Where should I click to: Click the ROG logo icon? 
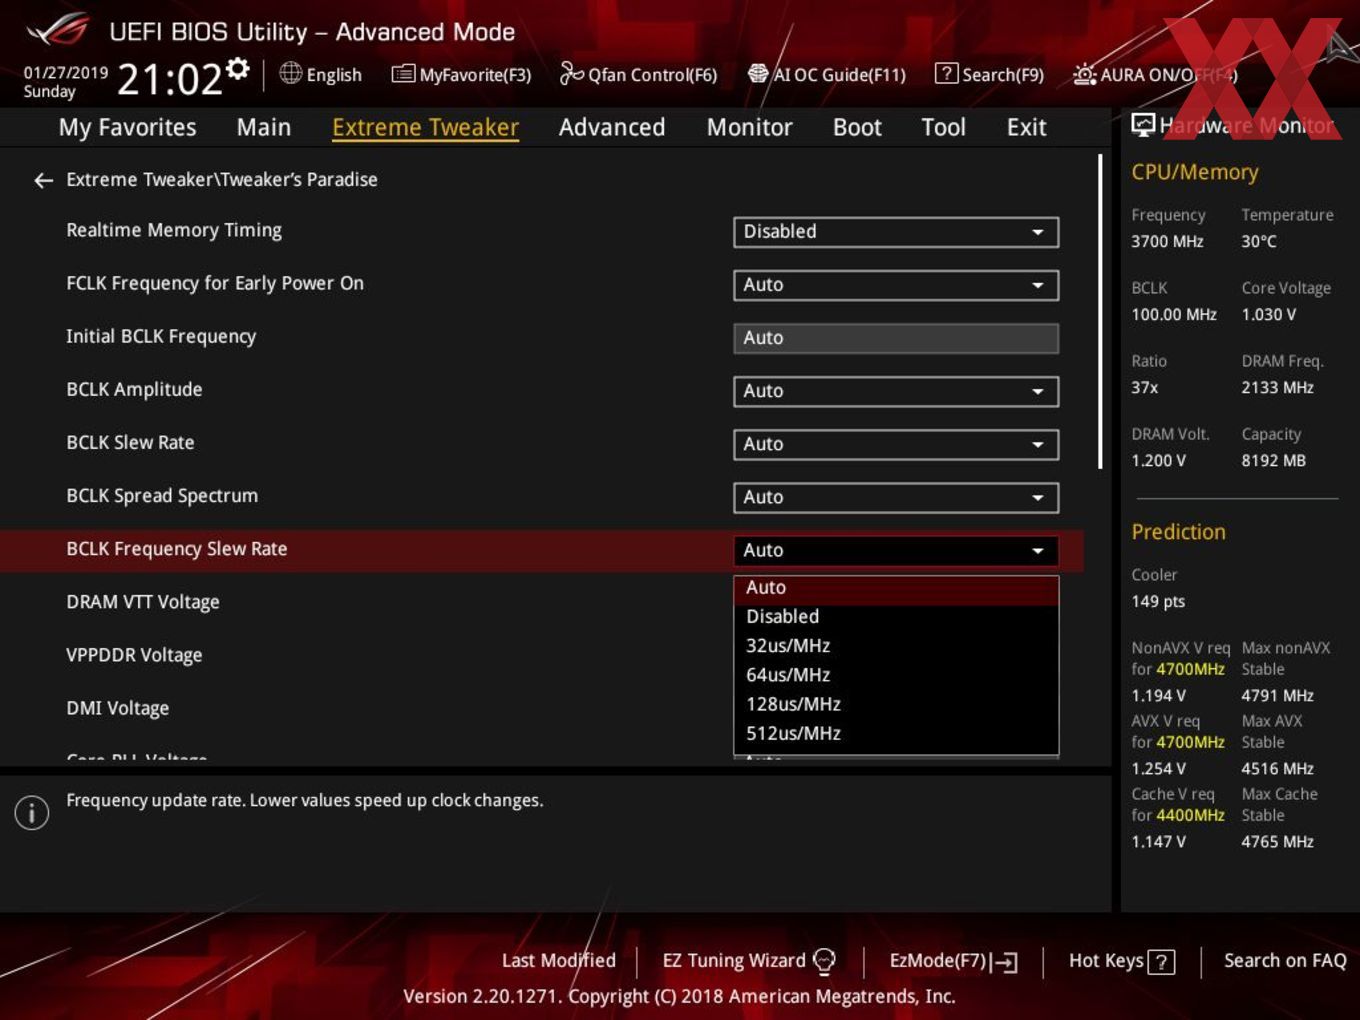(57, 30)
